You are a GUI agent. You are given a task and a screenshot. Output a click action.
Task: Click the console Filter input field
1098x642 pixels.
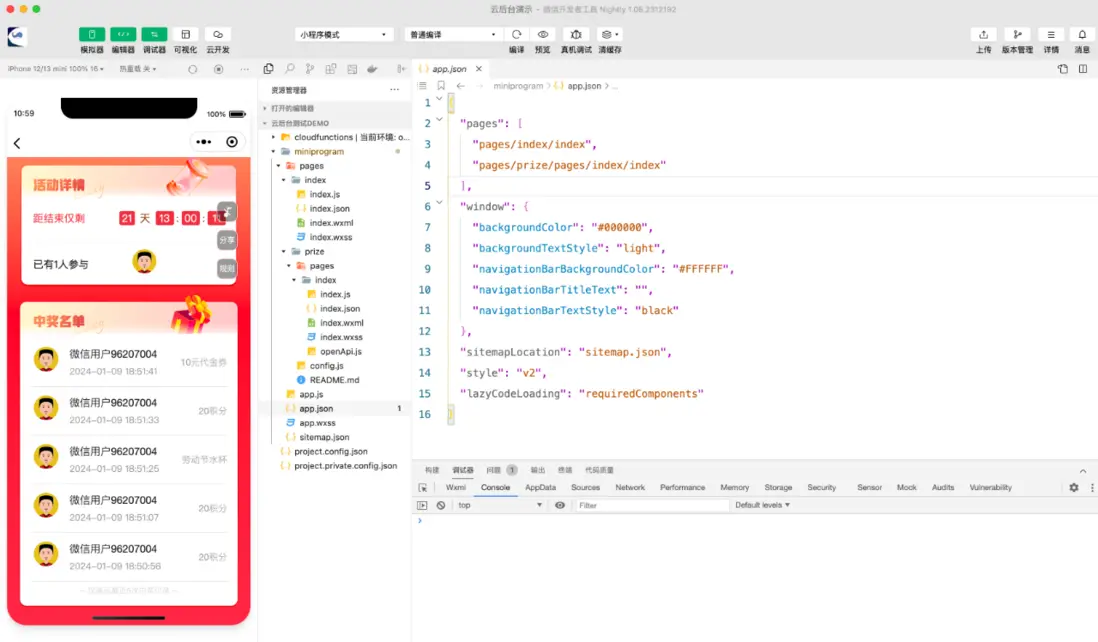click(x=652, y=505)
